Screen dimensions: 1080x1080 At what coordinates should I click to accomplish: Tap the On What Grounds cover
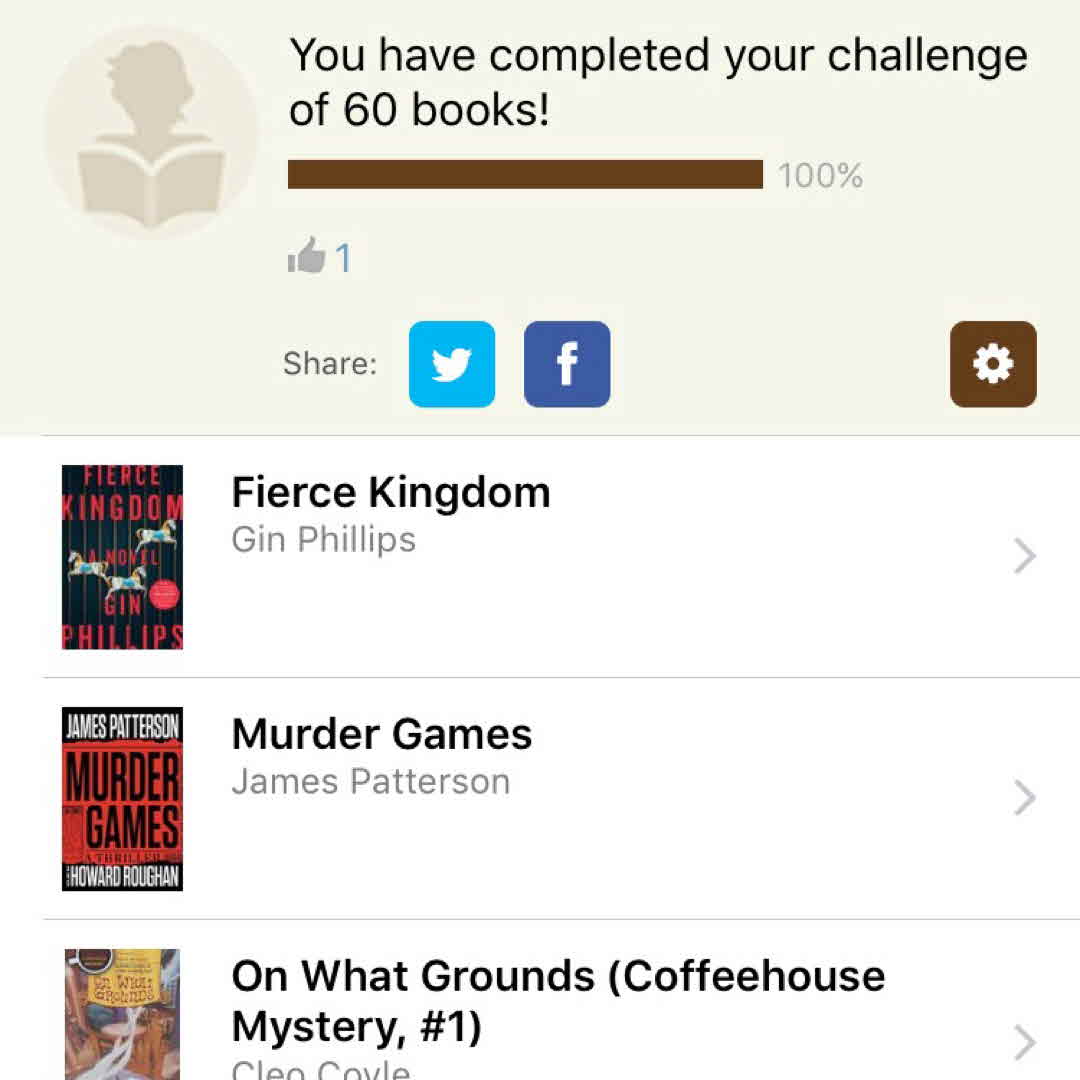tap(122, 1014)
